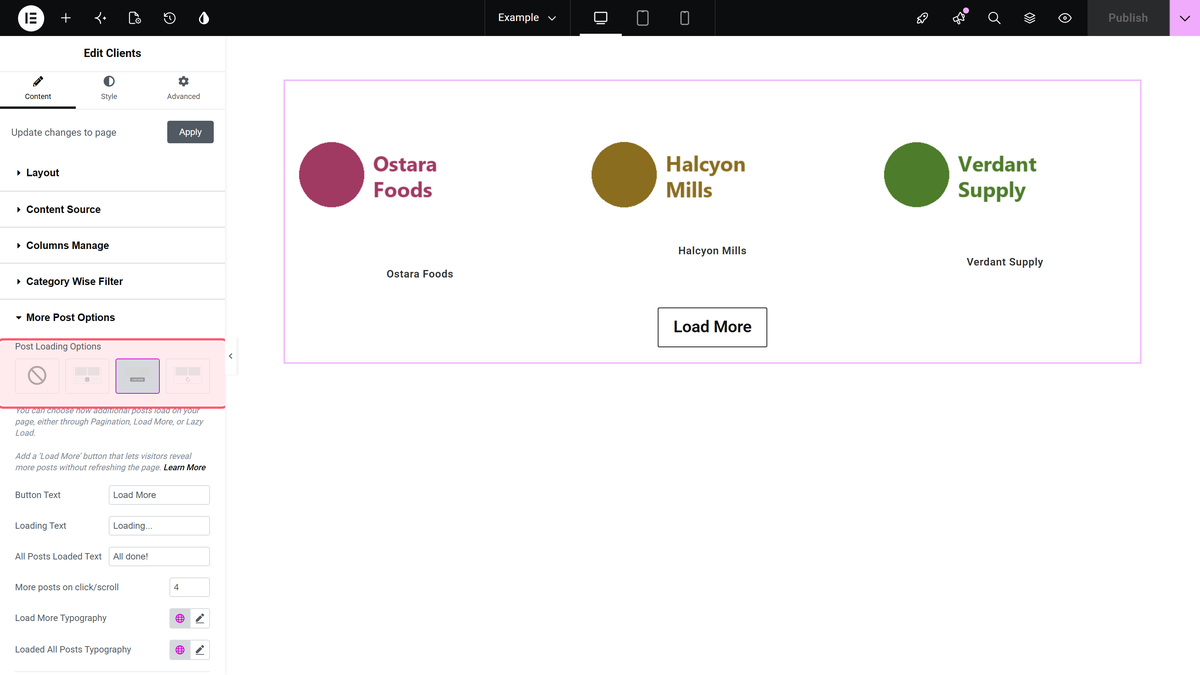This screenshot has height=675, width=1200.
Task: Open the AI sparkle tool icon
Action: click(x=100, y=18)
